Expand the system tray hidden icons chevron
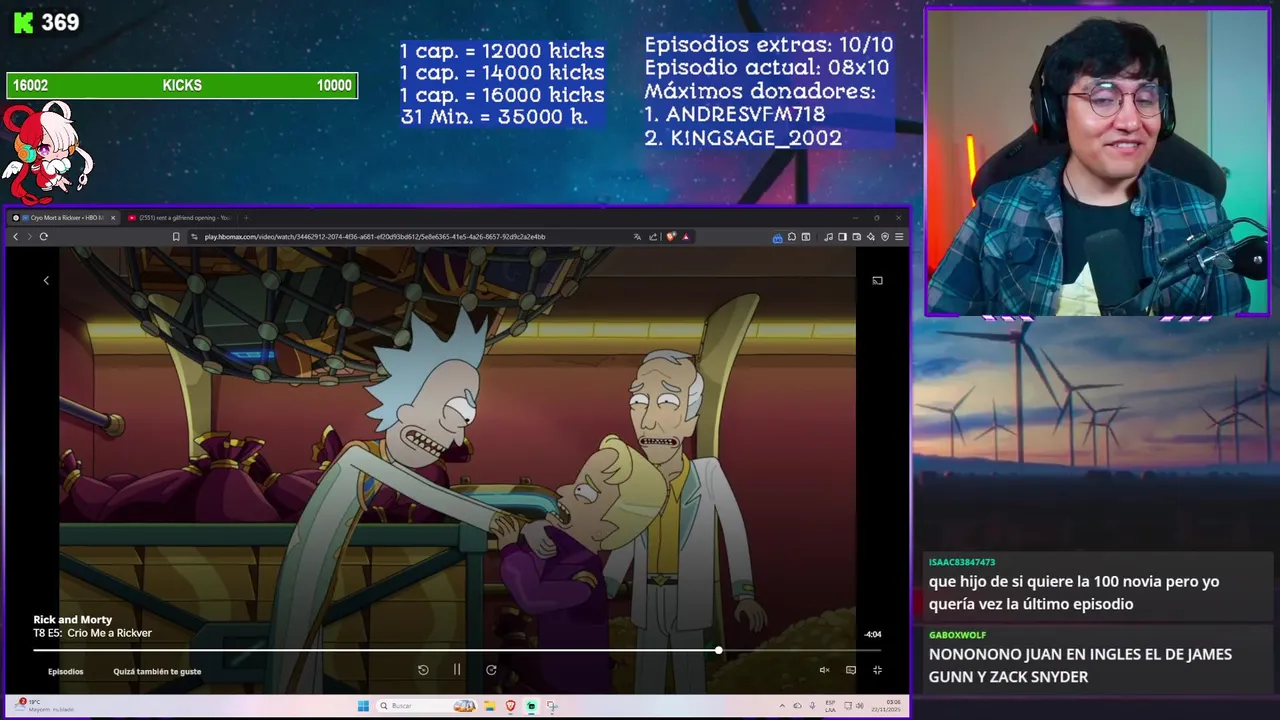The height and width of the screenshot is (720, 1280). (782, 706)
